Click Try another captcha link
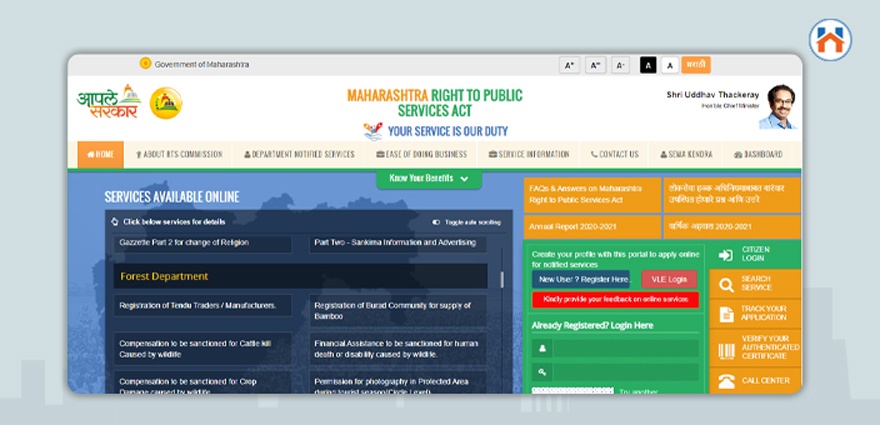Viewport: 880px width, 425px height. pyautogui.click(x=638, y=391)
